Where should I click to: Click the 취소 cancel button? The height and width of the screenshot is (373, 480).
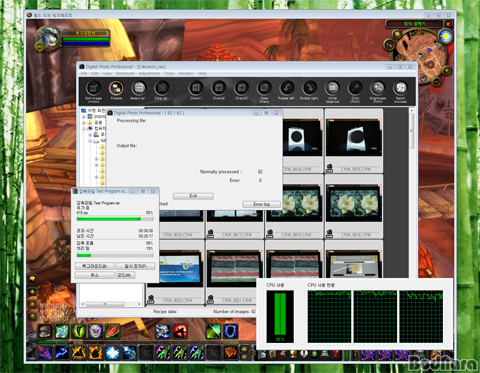pos(95,275)
